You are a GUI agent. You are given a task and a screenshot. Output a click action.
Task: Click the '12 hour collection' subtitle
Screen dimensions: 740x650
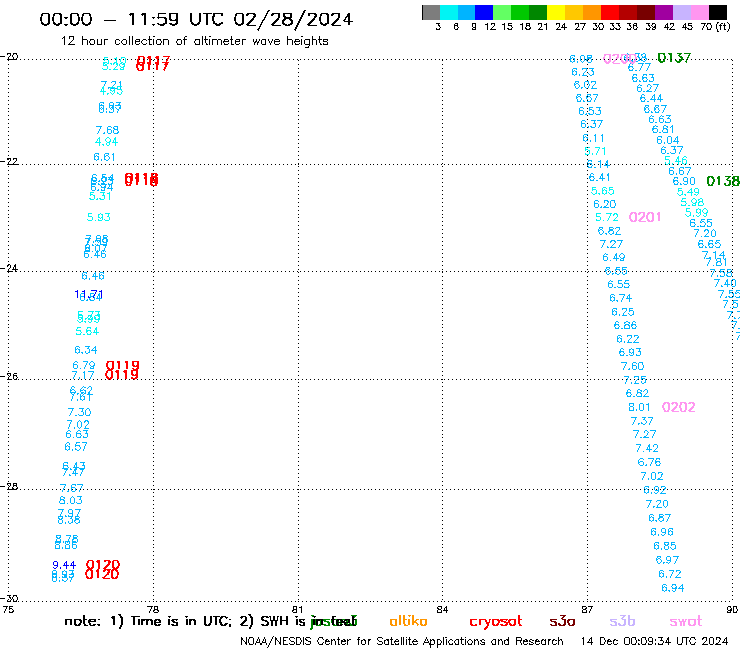(194, 41)
